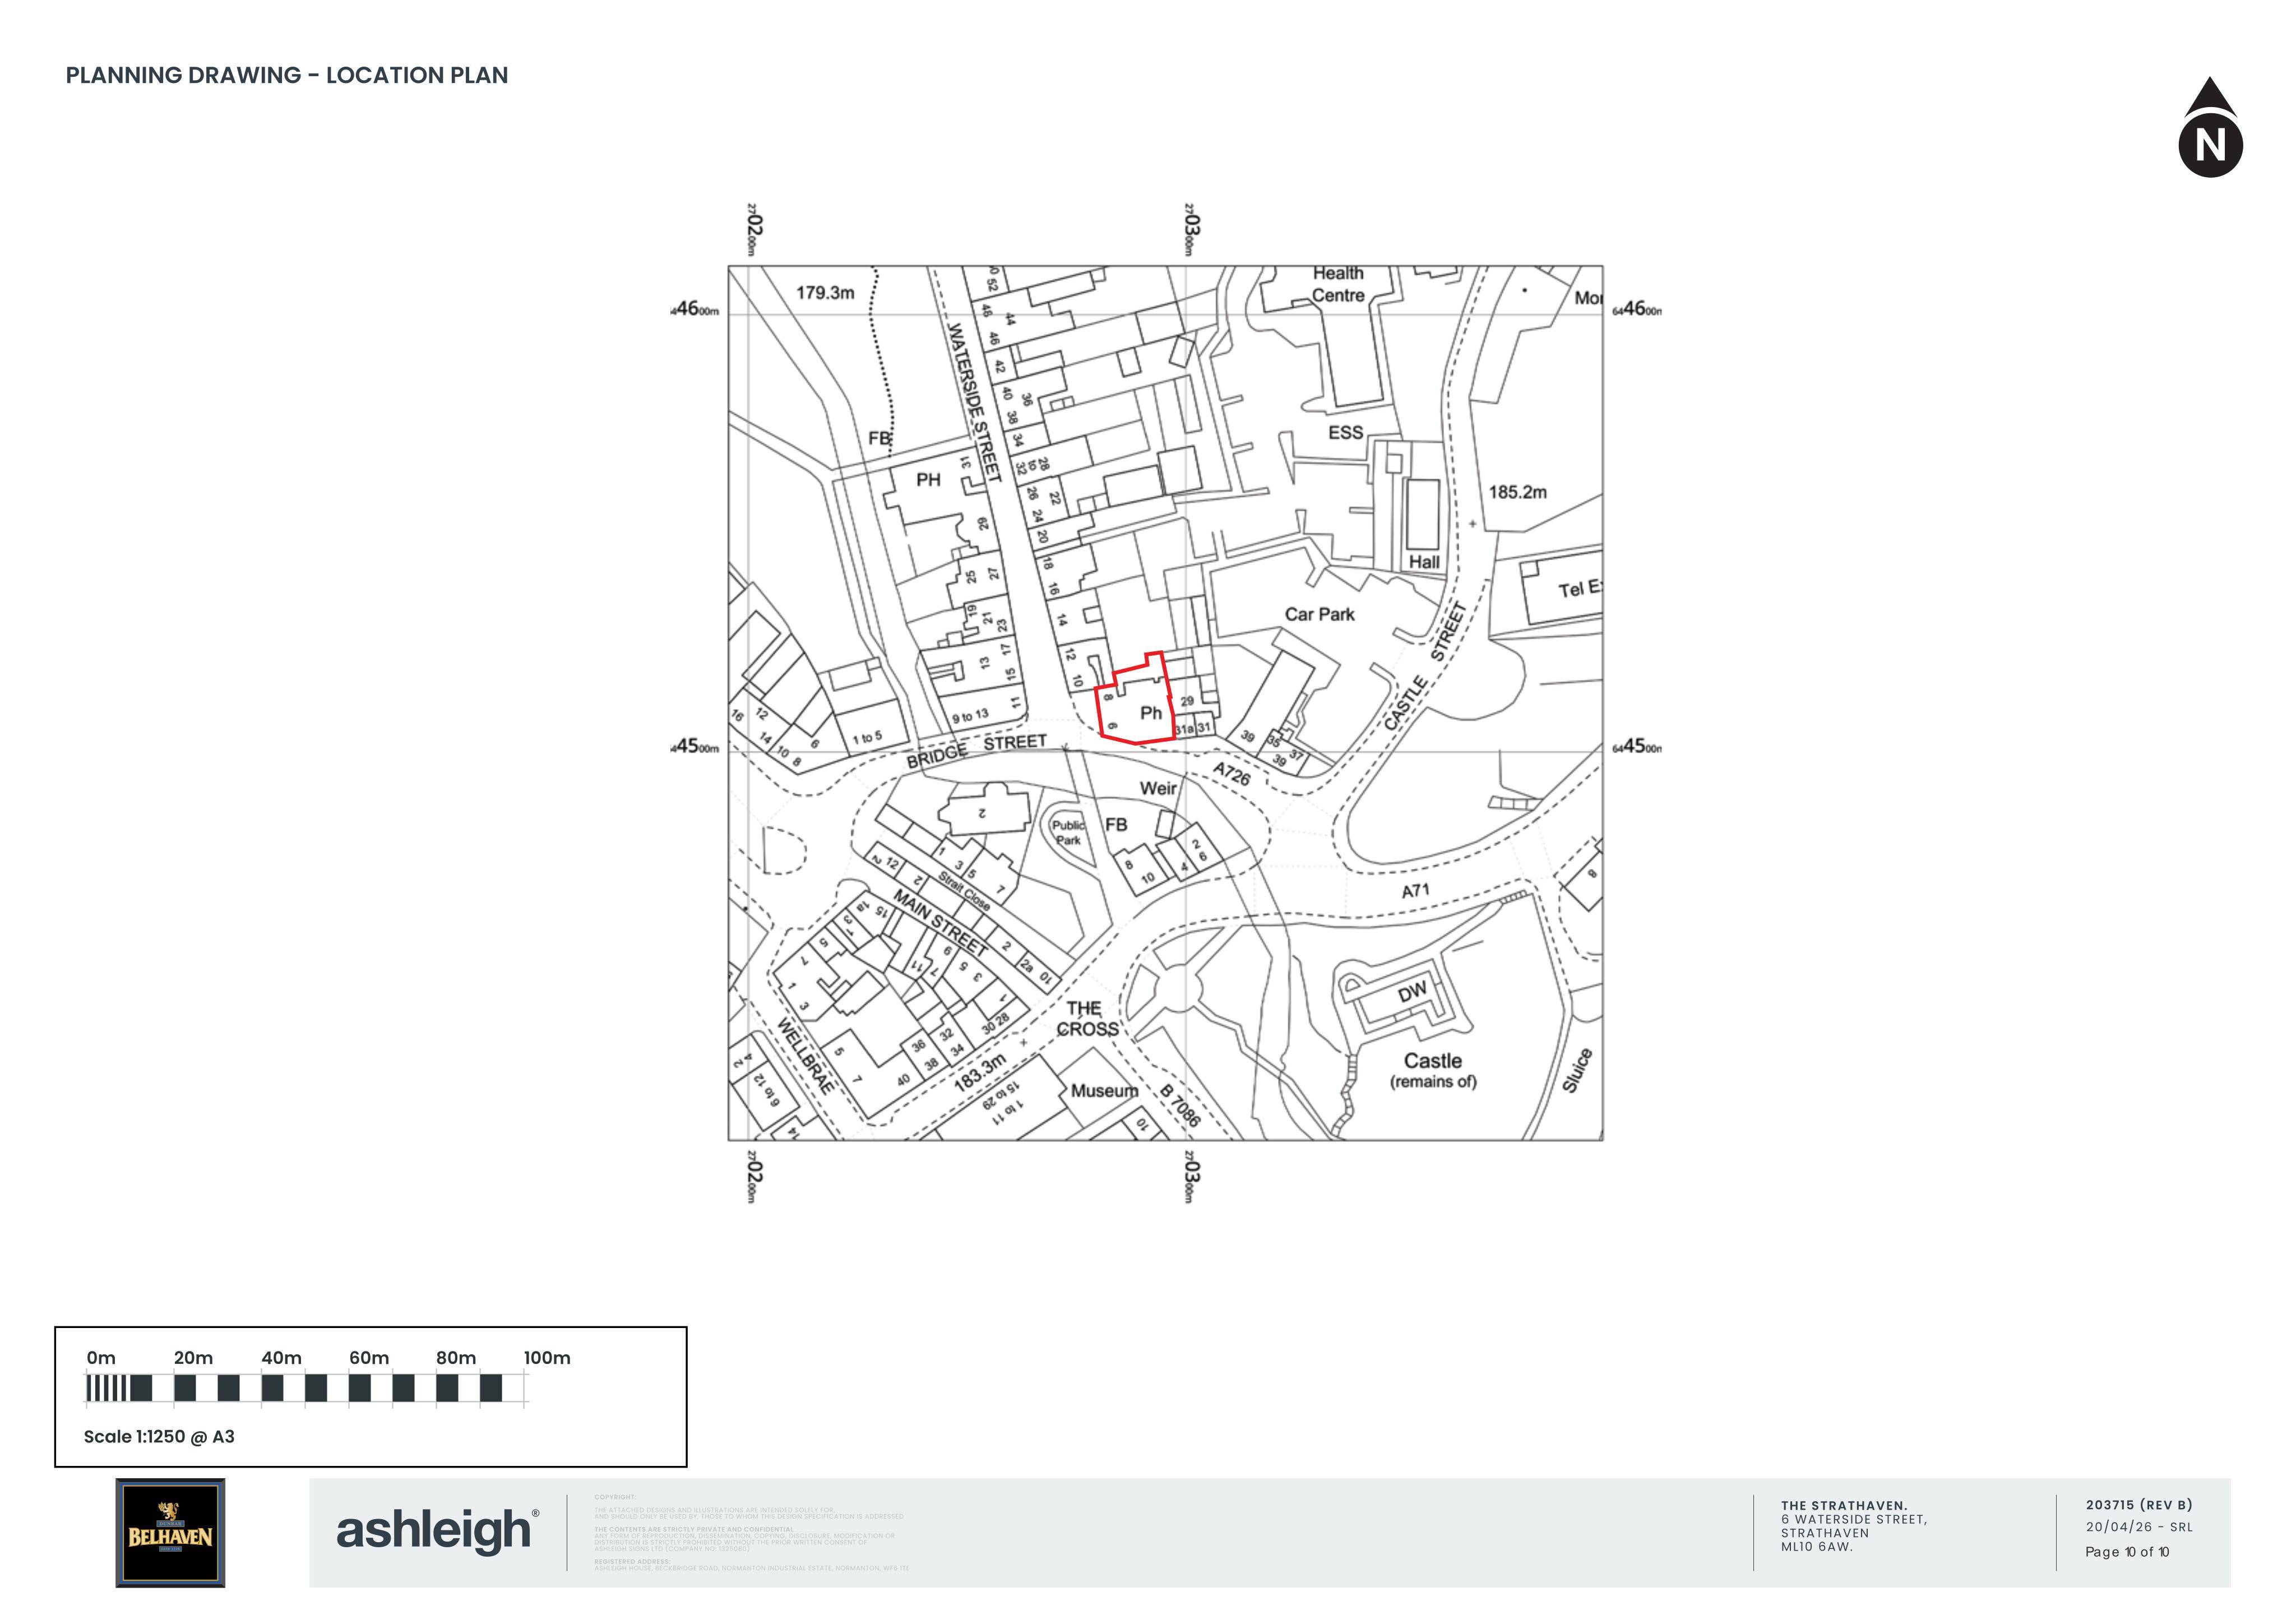Click the '100m' scale bar label

(x=547, y=1358)
